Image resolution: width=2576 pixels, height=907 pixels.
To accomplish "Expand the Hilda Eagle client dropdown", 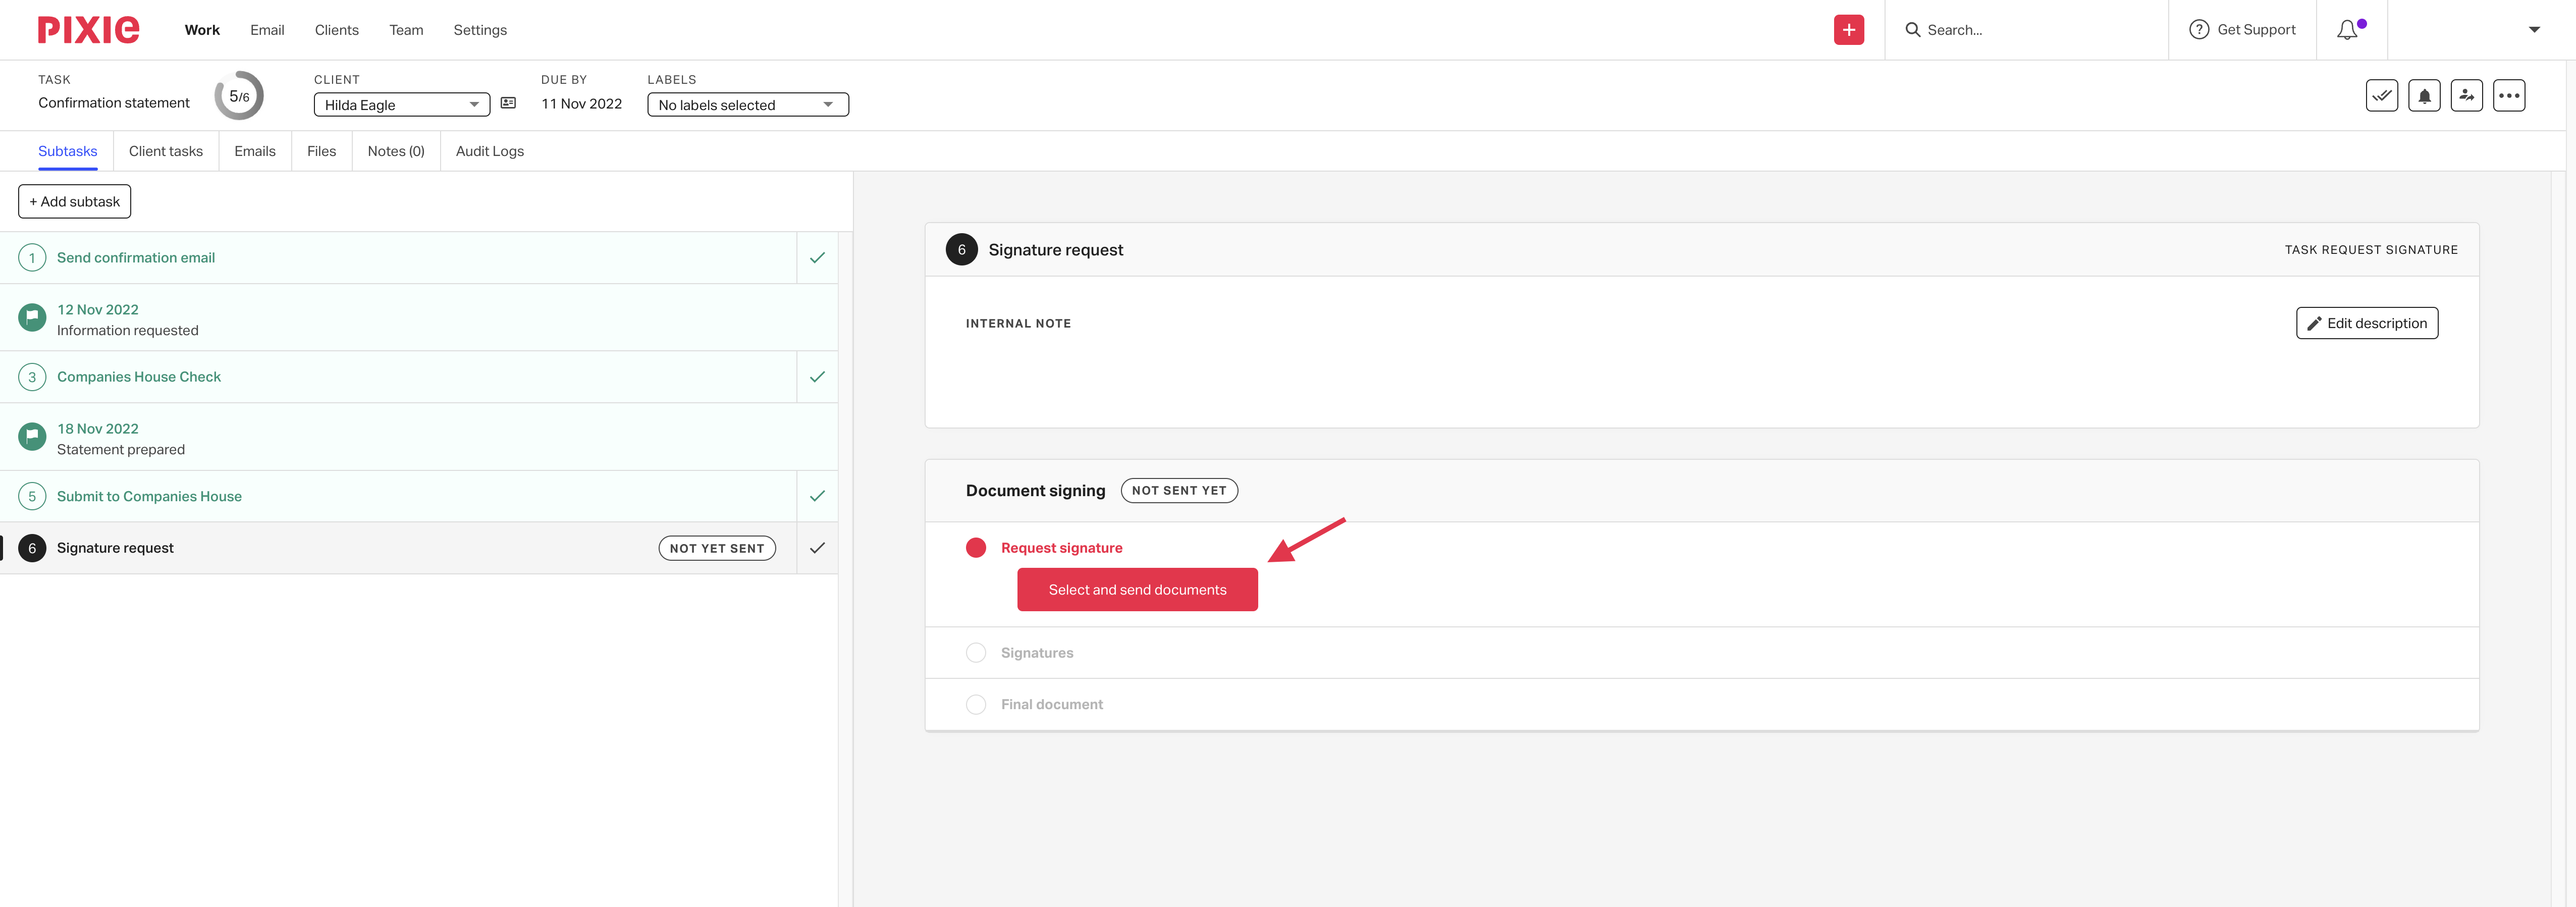I will [401, 105].
